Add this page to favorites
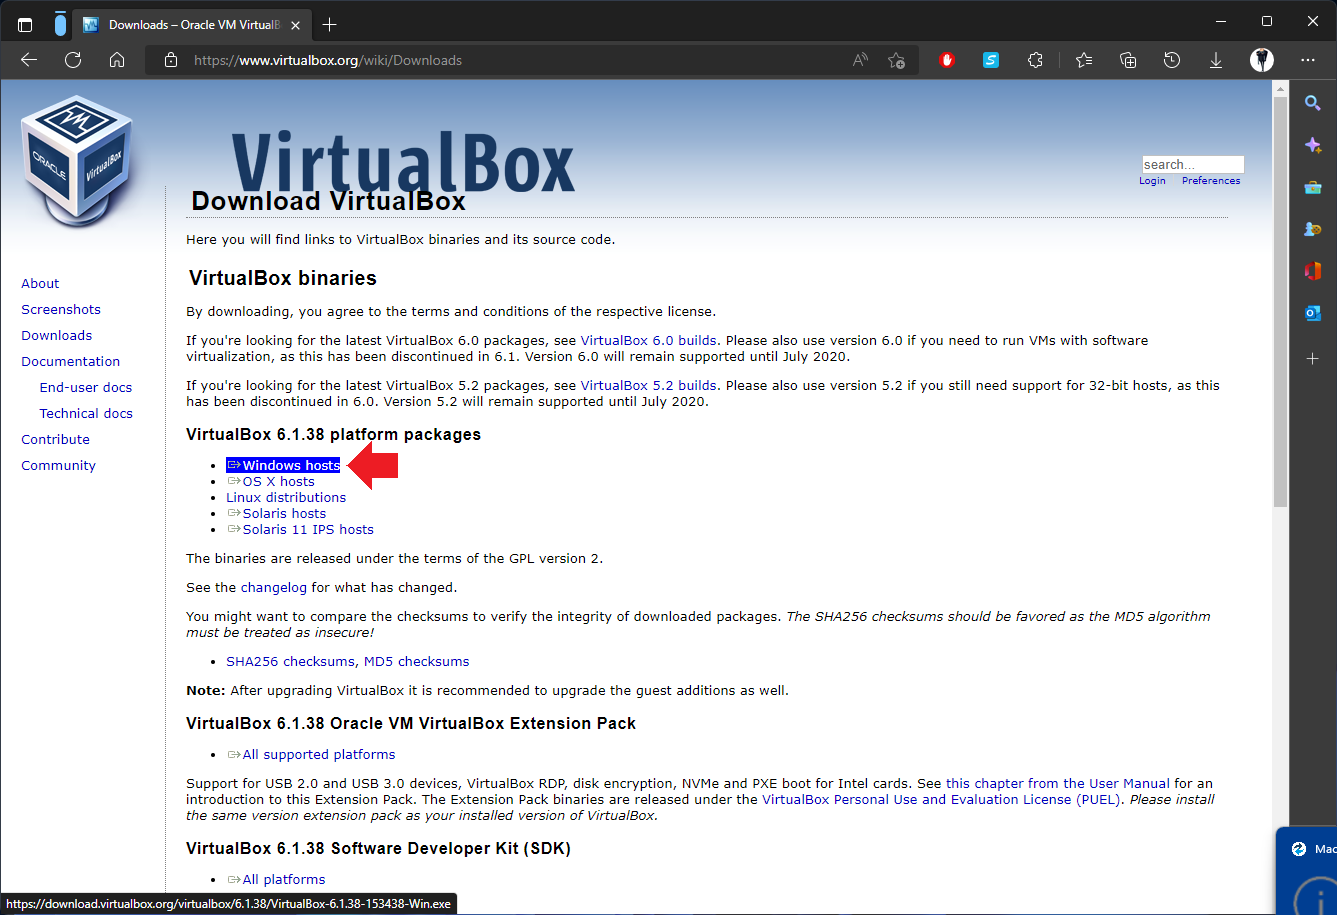The width and height of the screenshot is (1337, 915). (897, 60)
